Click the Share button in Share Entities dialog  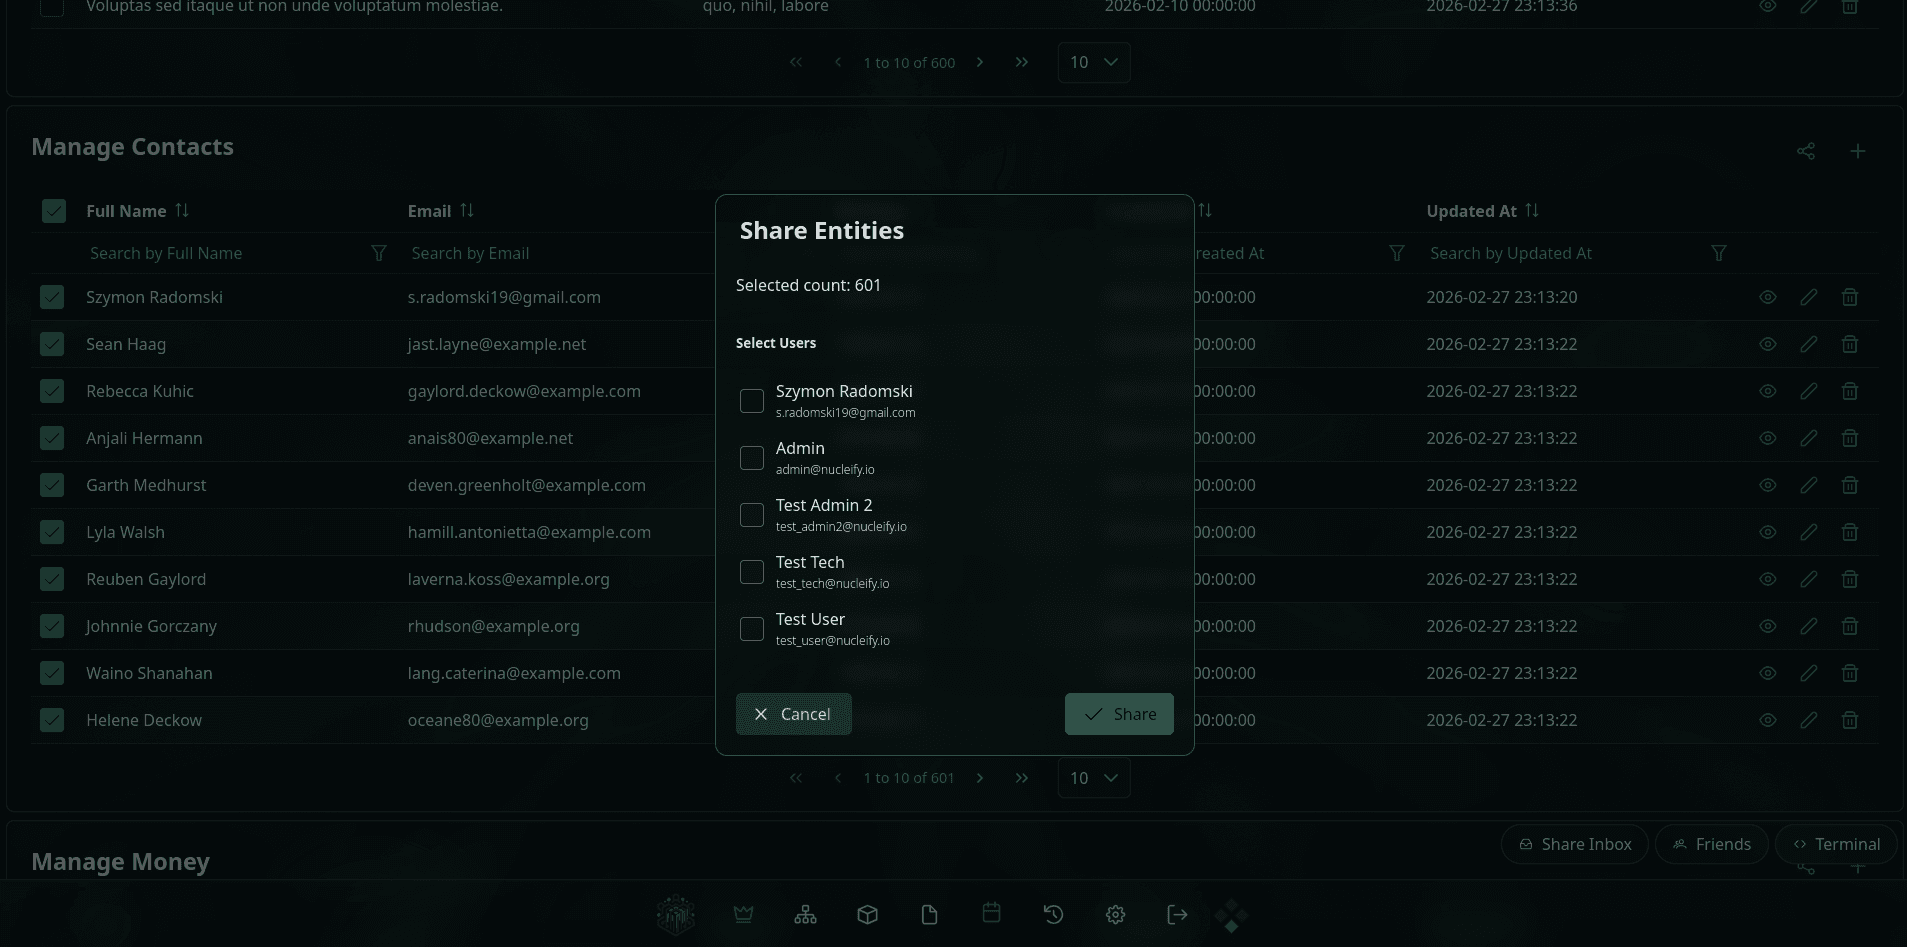(x=1119, y=714)
